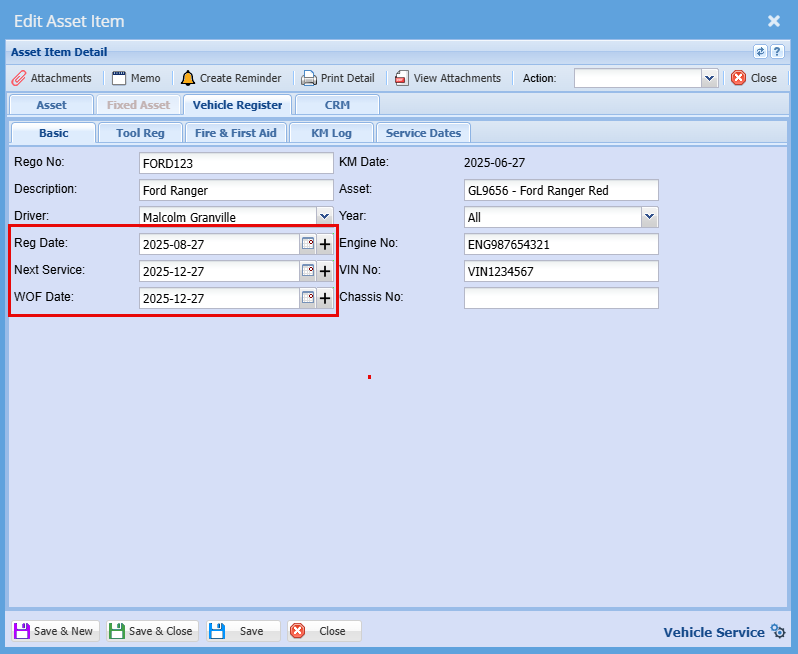The height and width of the screenshot is (654, 798).
Task: Click the Vehicle Service gear icon
Action: [x=778, y=631]
